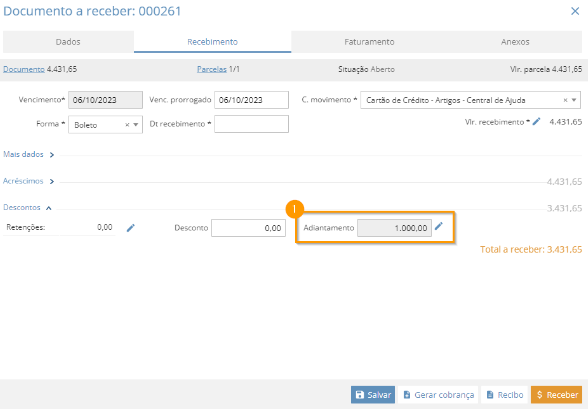Edit Vlr. recebimento with pencil icon
Image resolution: width=588 pixels, height=409 pixels.
pyautogui.click(x=537, y=121)
